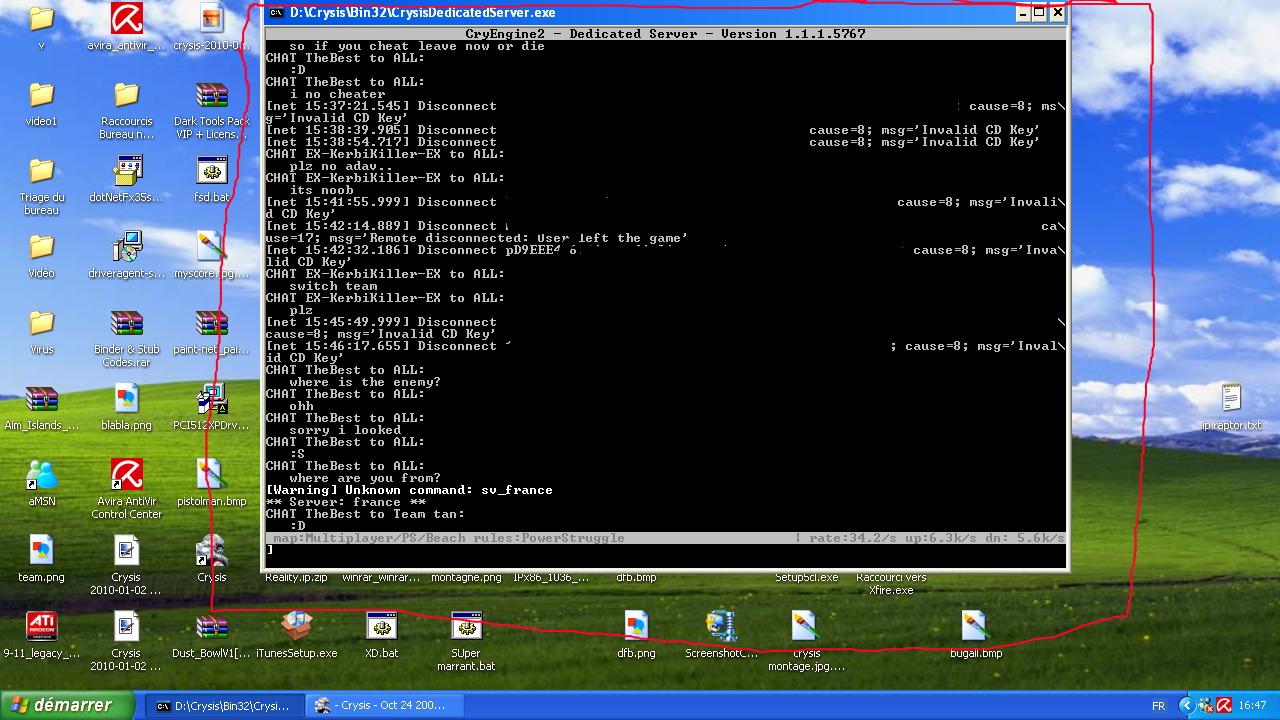
Task: Select the blabla.png image icon
Action: tap(126, 398)
